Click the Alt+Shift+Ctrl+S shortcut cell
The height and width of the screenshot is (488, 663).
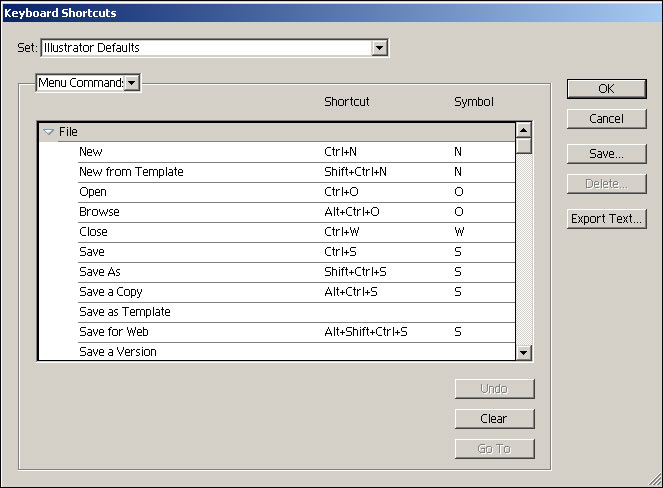366,332
